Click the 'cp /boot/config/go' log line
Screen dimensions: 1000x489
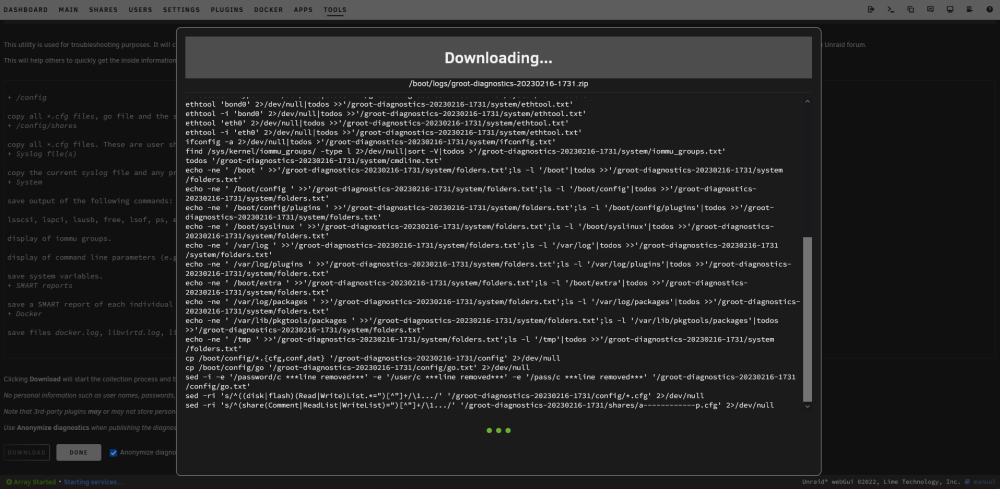(357, 368)
